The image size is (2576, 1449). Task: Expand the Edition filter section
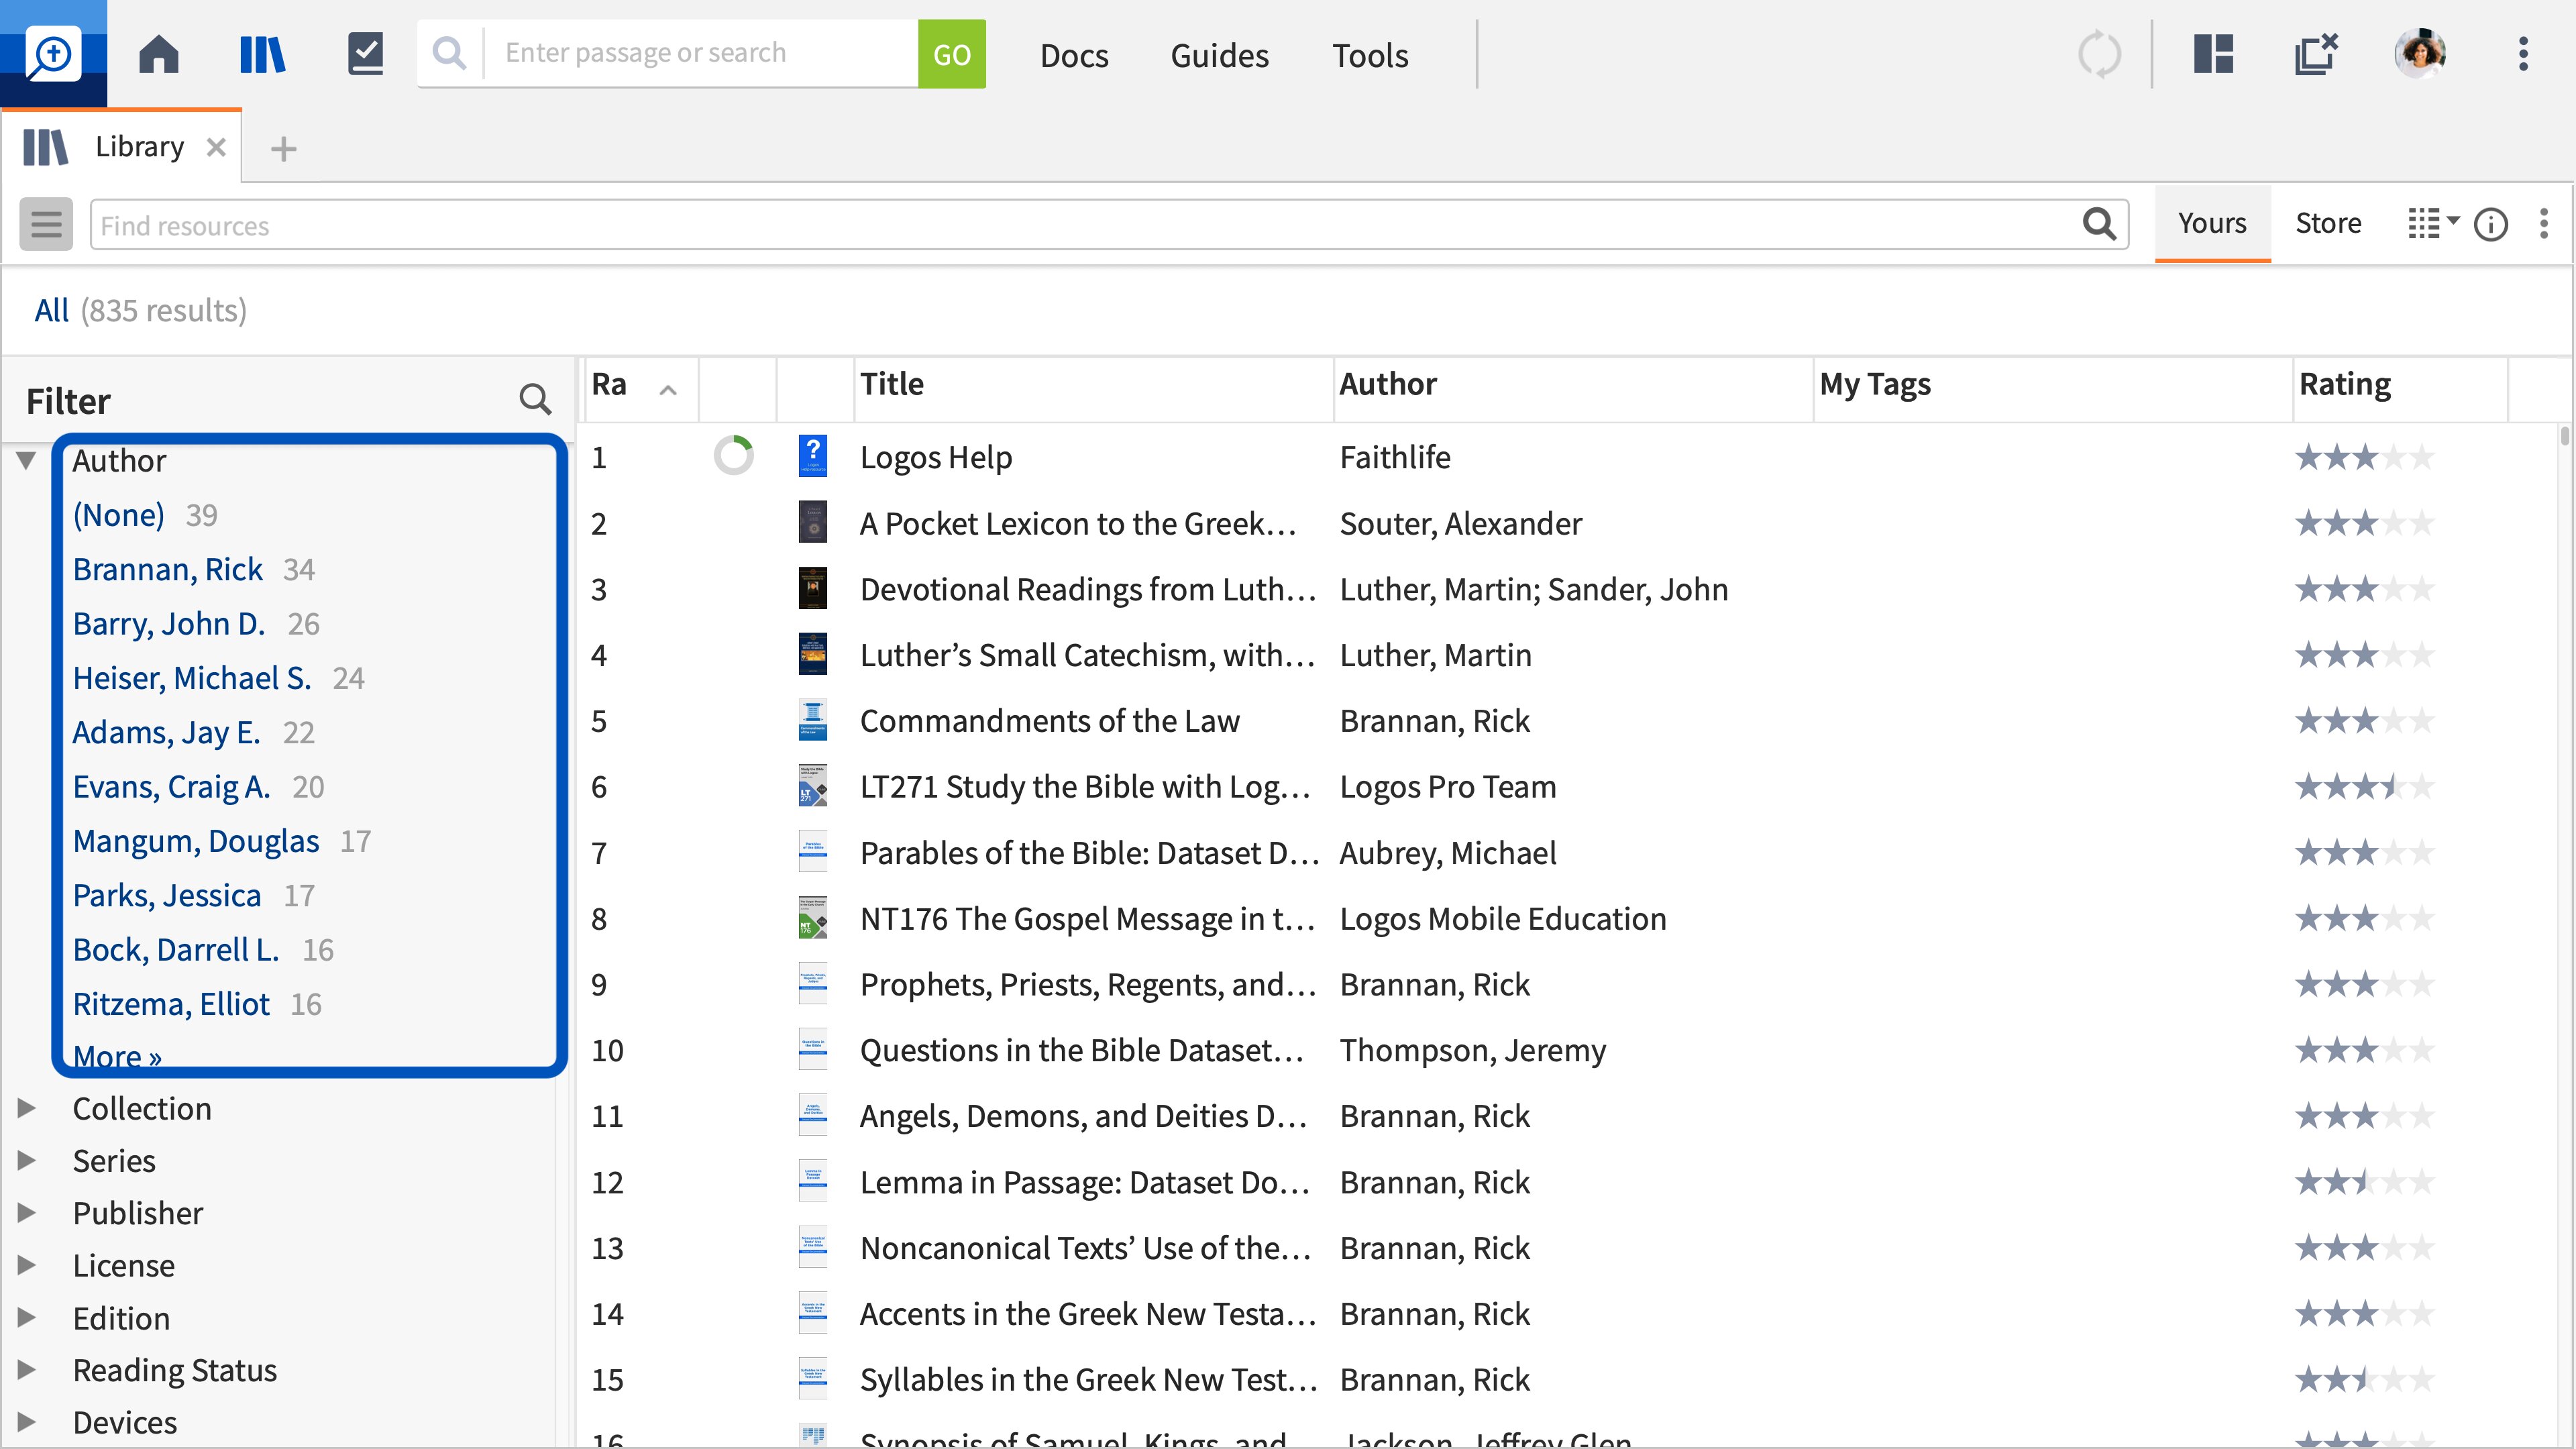click(x=26, y=1318)
